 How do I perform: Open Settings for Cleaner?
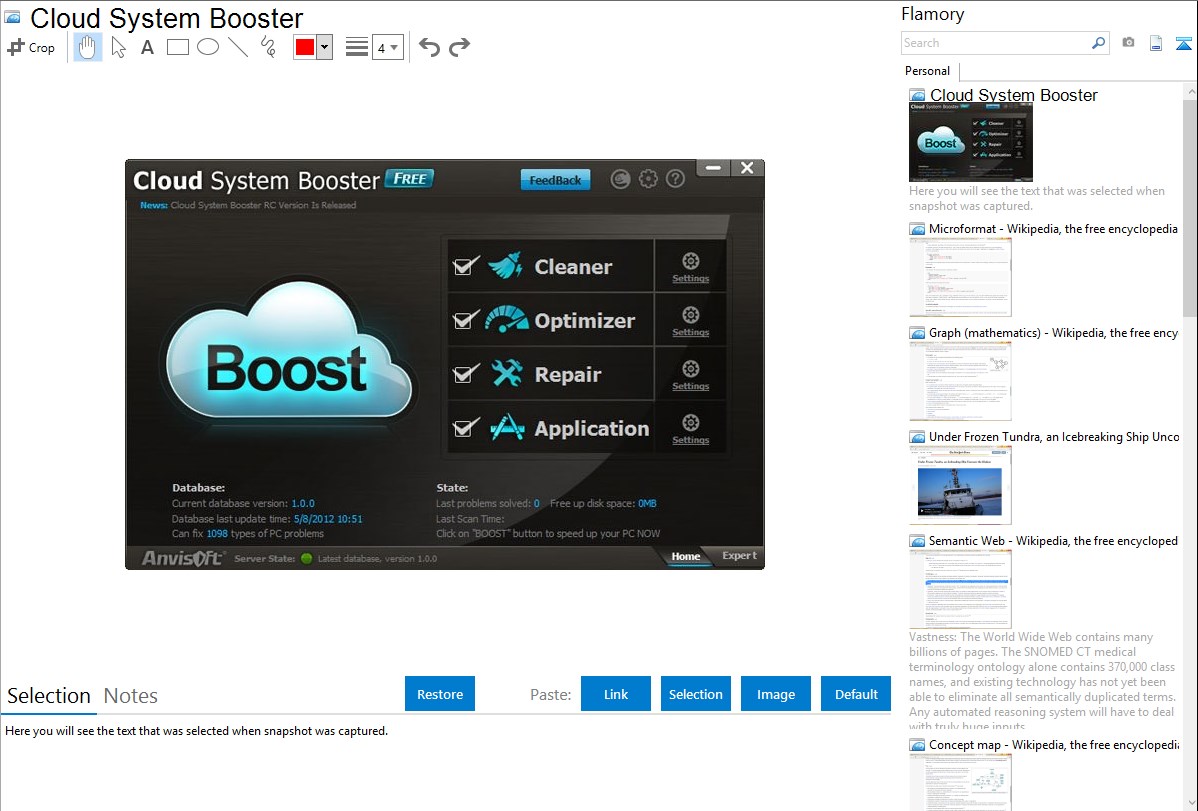click(x=691, y=268)
